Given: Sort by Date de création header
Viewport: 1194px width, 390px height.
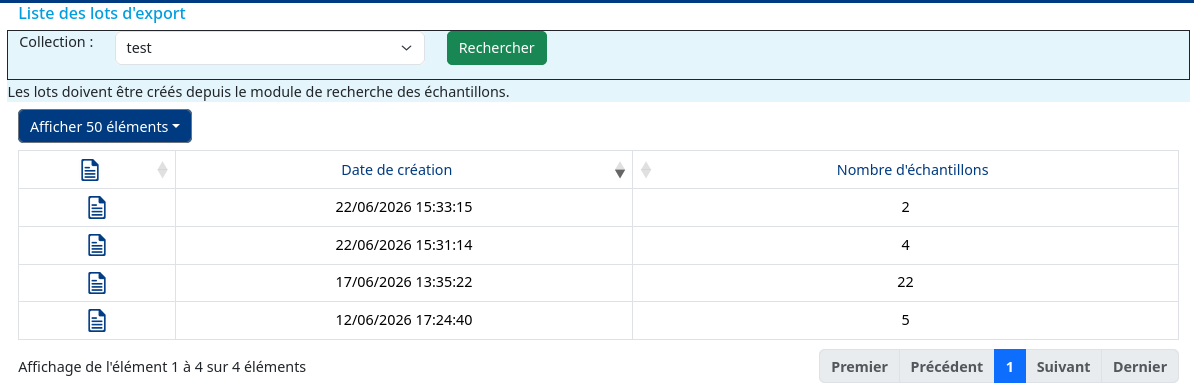Looking at the screenshot, I should 397,170.
